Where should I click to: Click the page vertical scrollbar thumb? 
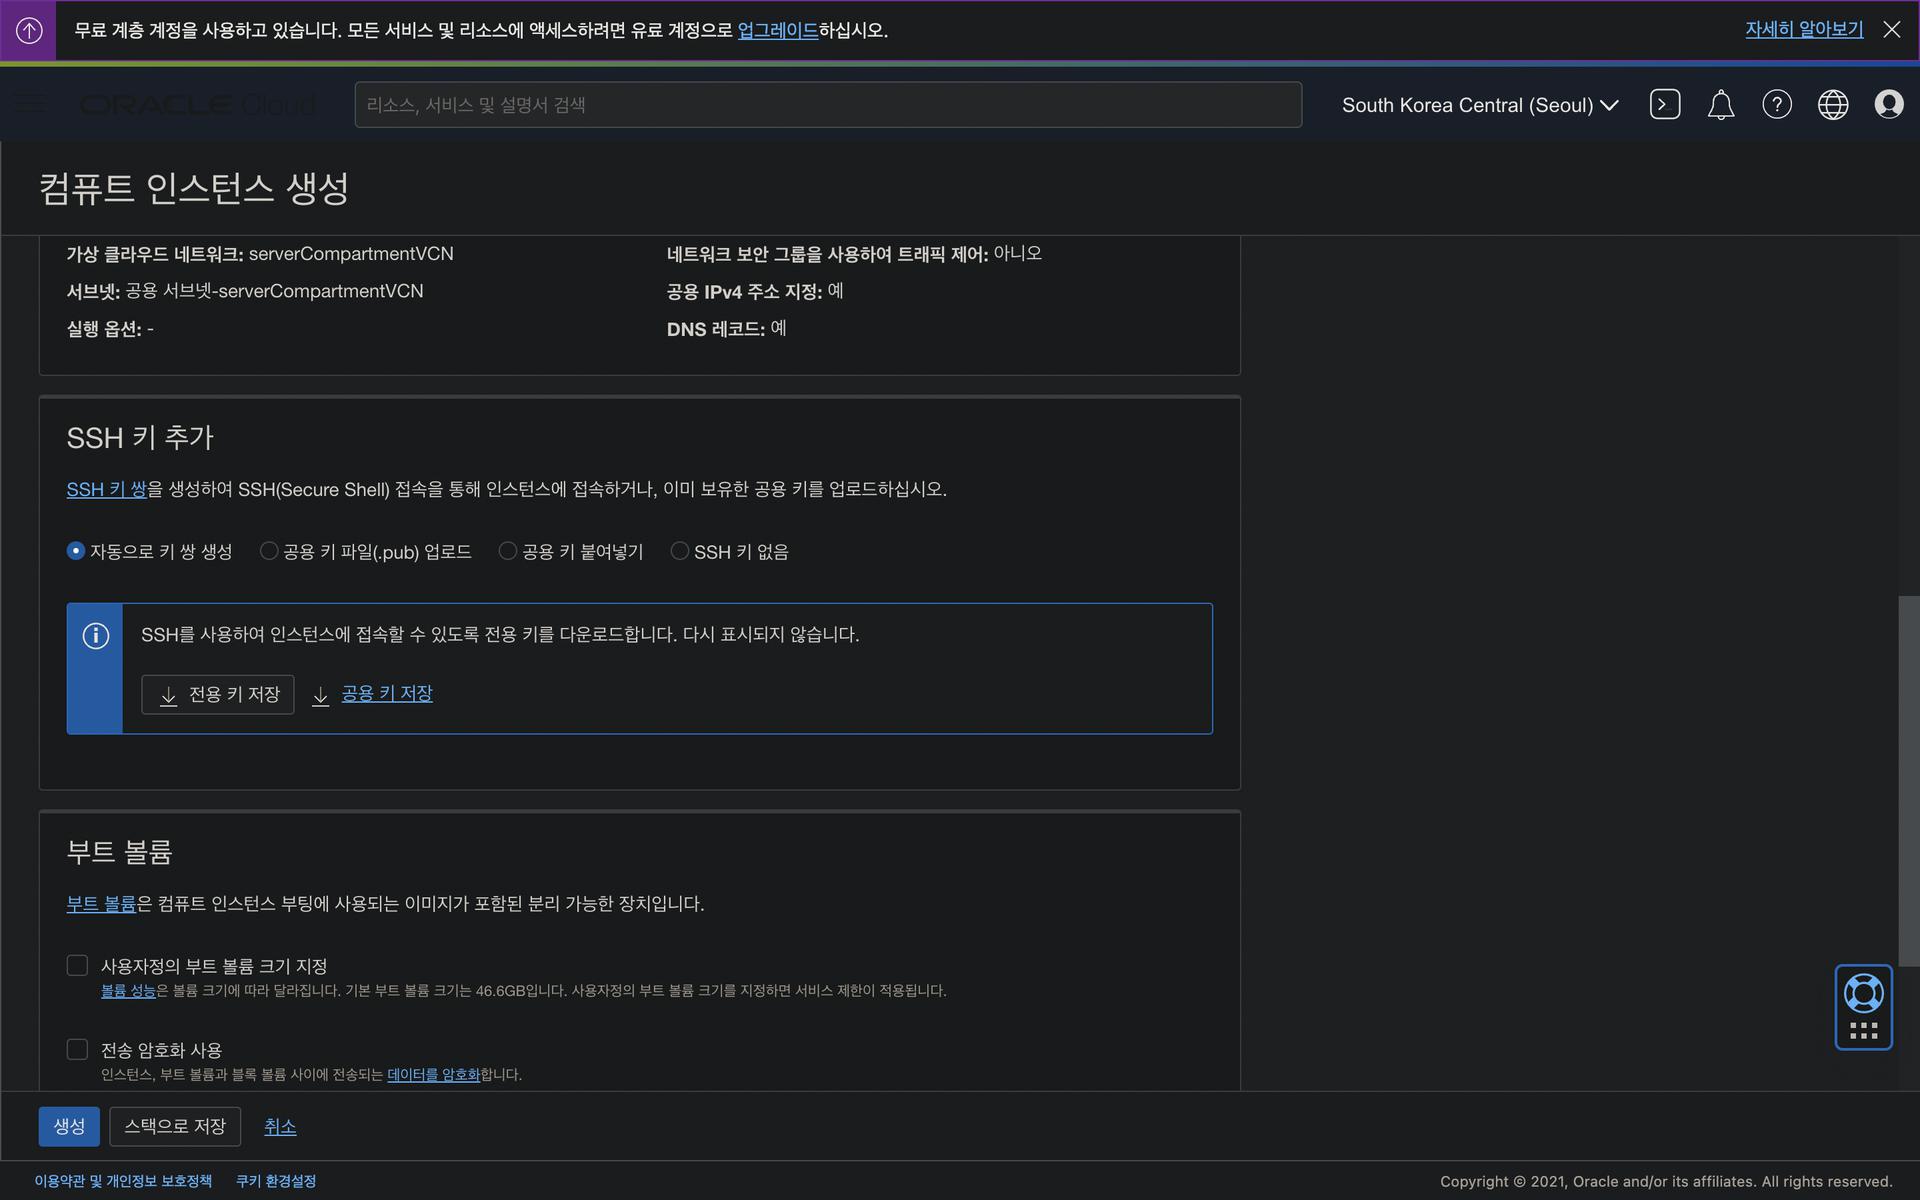tap(1908, 780)
